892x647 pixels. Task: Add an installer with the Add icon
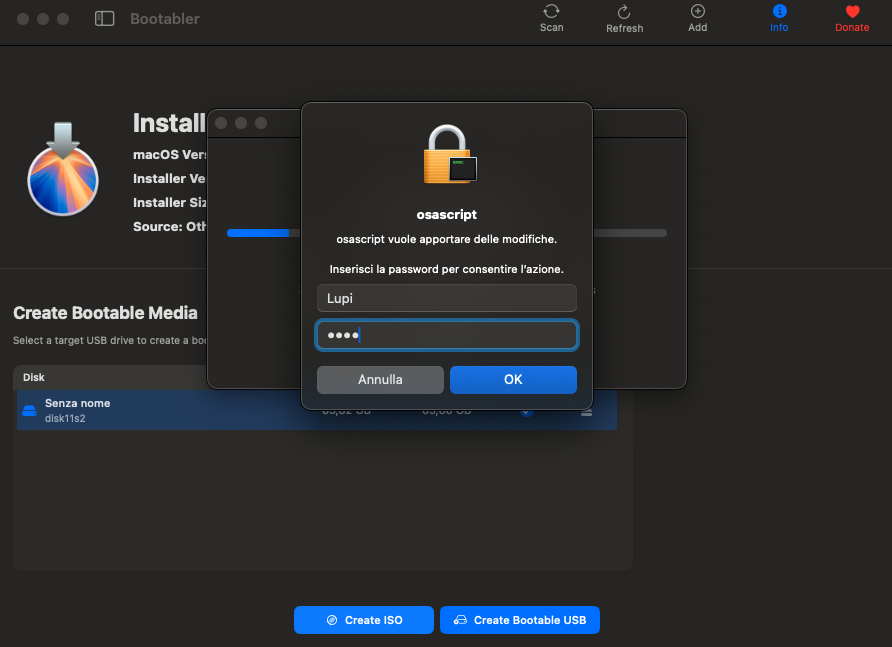(697, 18)
